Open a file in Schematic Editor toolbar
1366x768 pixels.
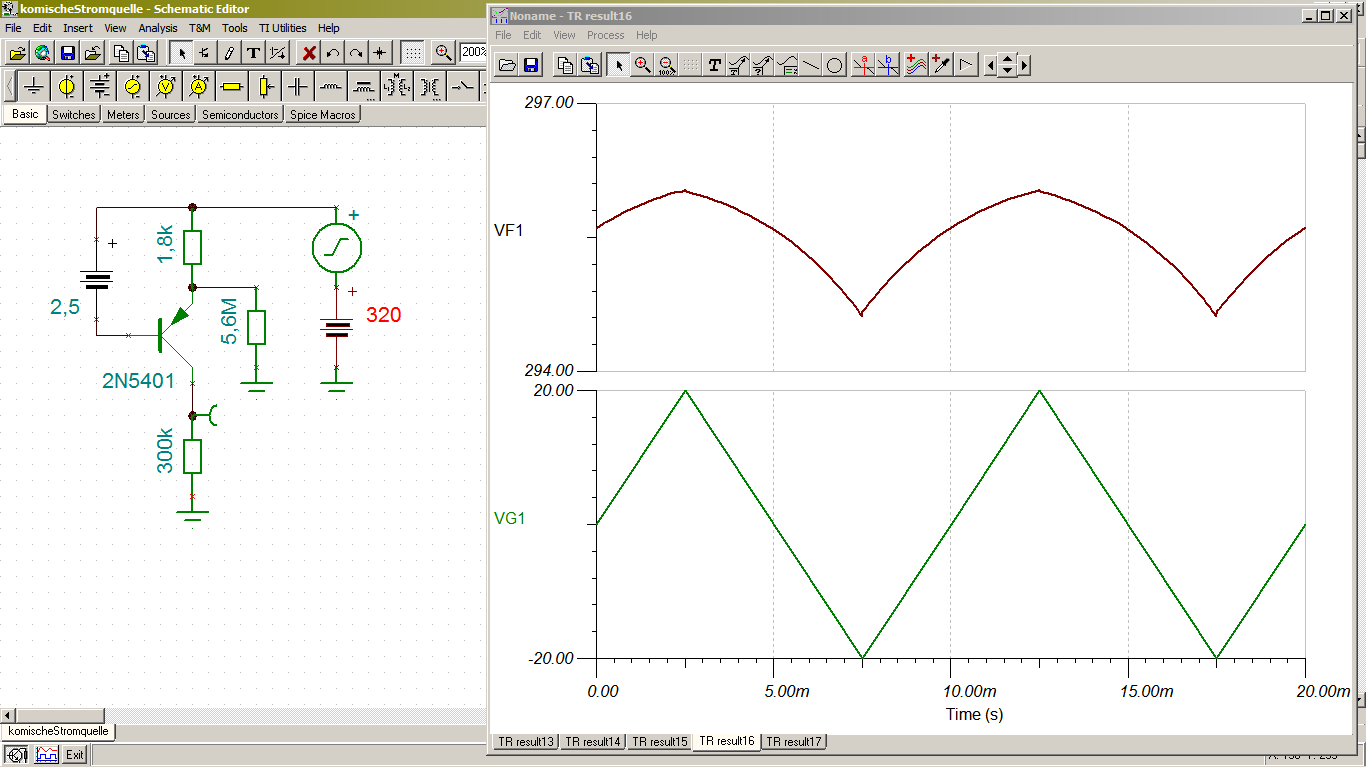click(x=17, y=53)
